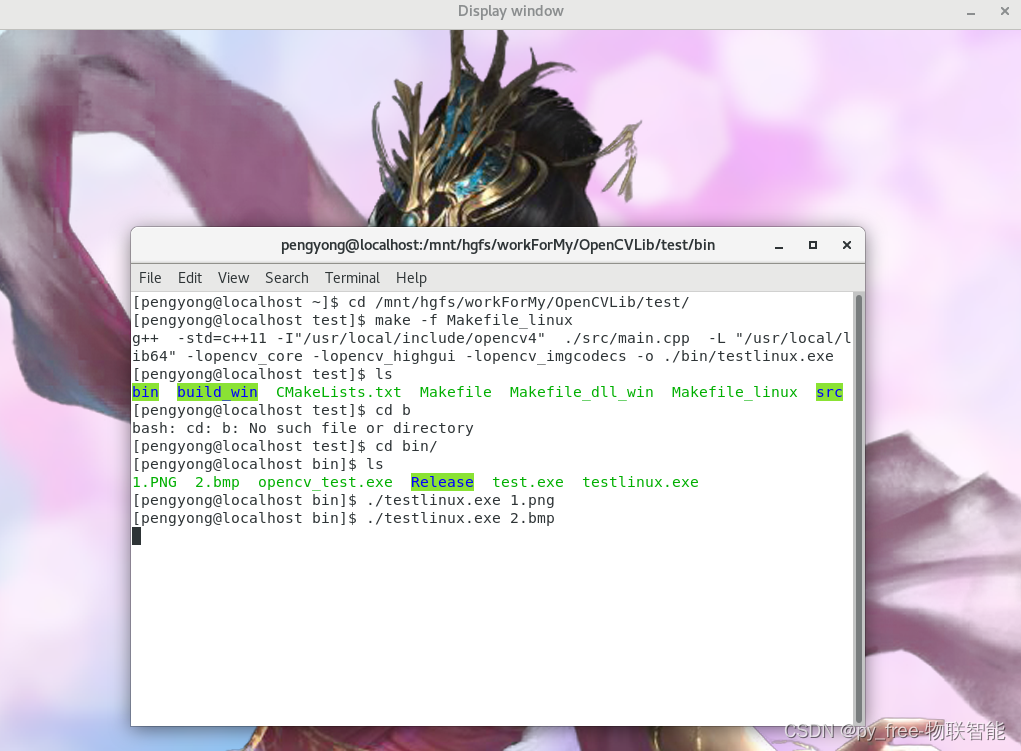Click the 1.PNG file name
Image resolution: width=1021 pixels, height=751 pixels.
click(154, 482)
